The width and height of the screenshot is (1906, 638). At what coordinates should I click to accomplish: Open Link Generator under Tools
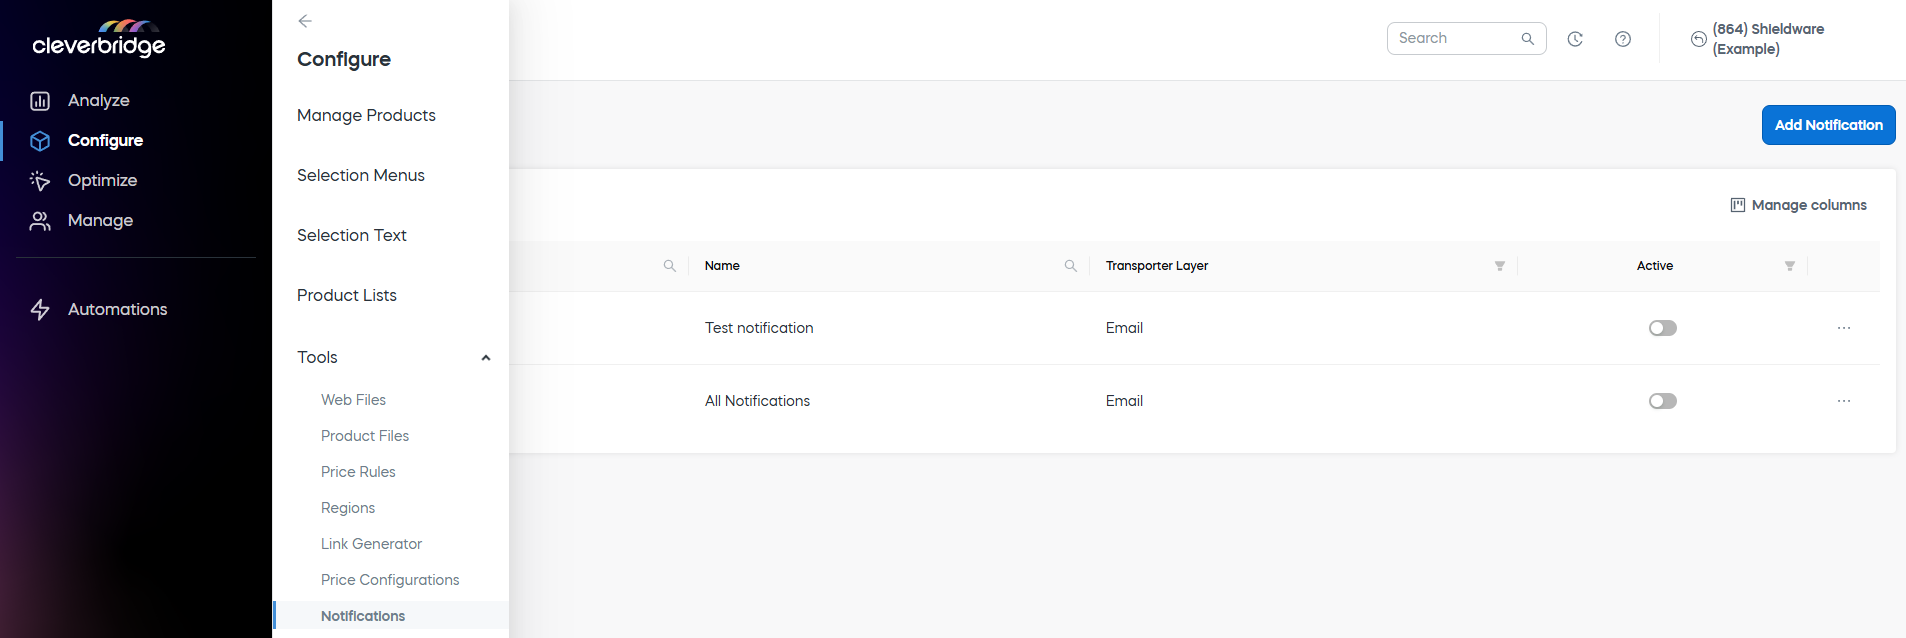click(x=371, y=544)
